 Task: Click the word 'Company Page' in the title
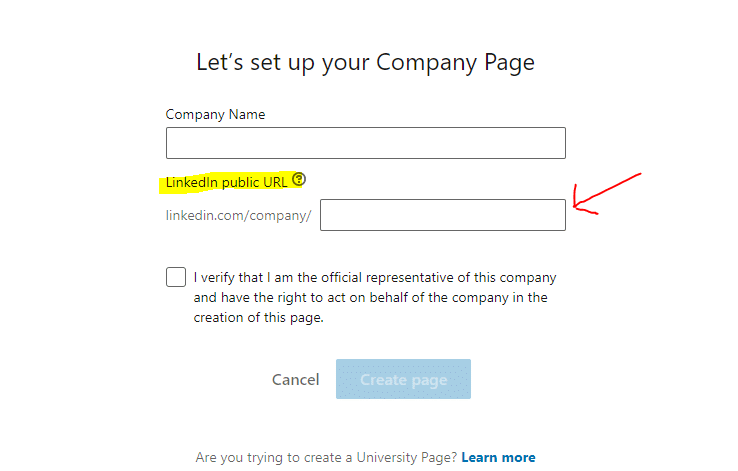[456, 63]
